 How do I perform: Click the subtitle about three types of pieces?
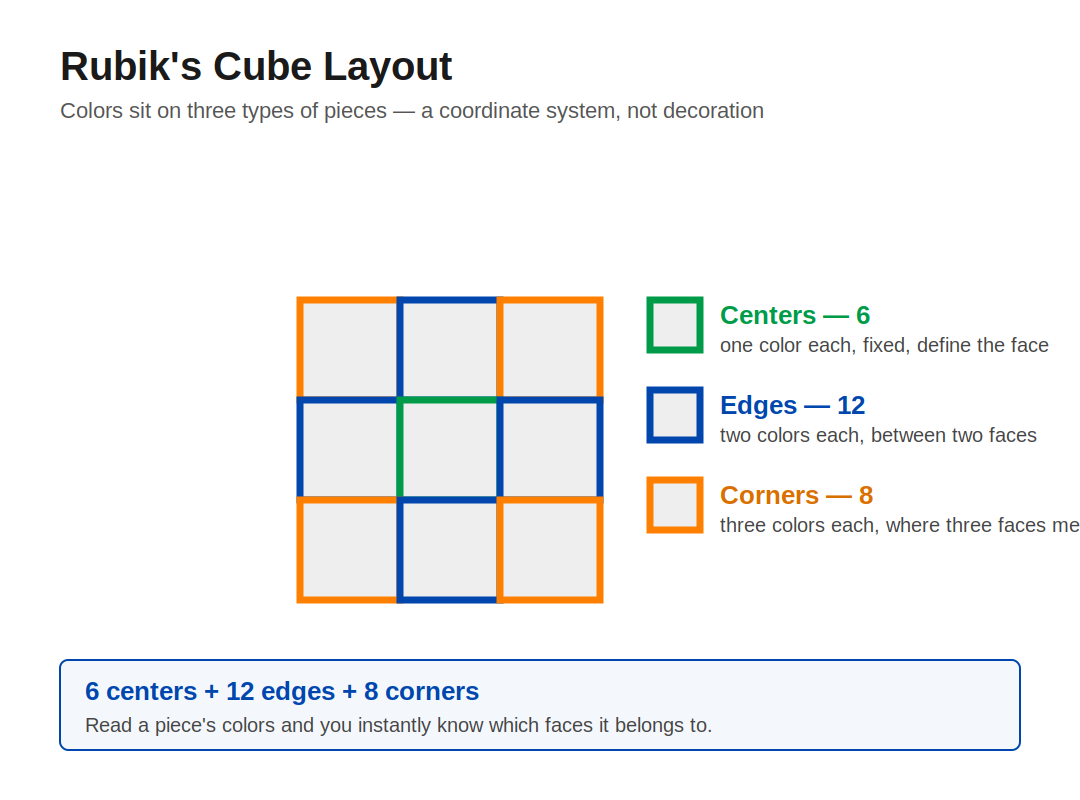(412, 111)
